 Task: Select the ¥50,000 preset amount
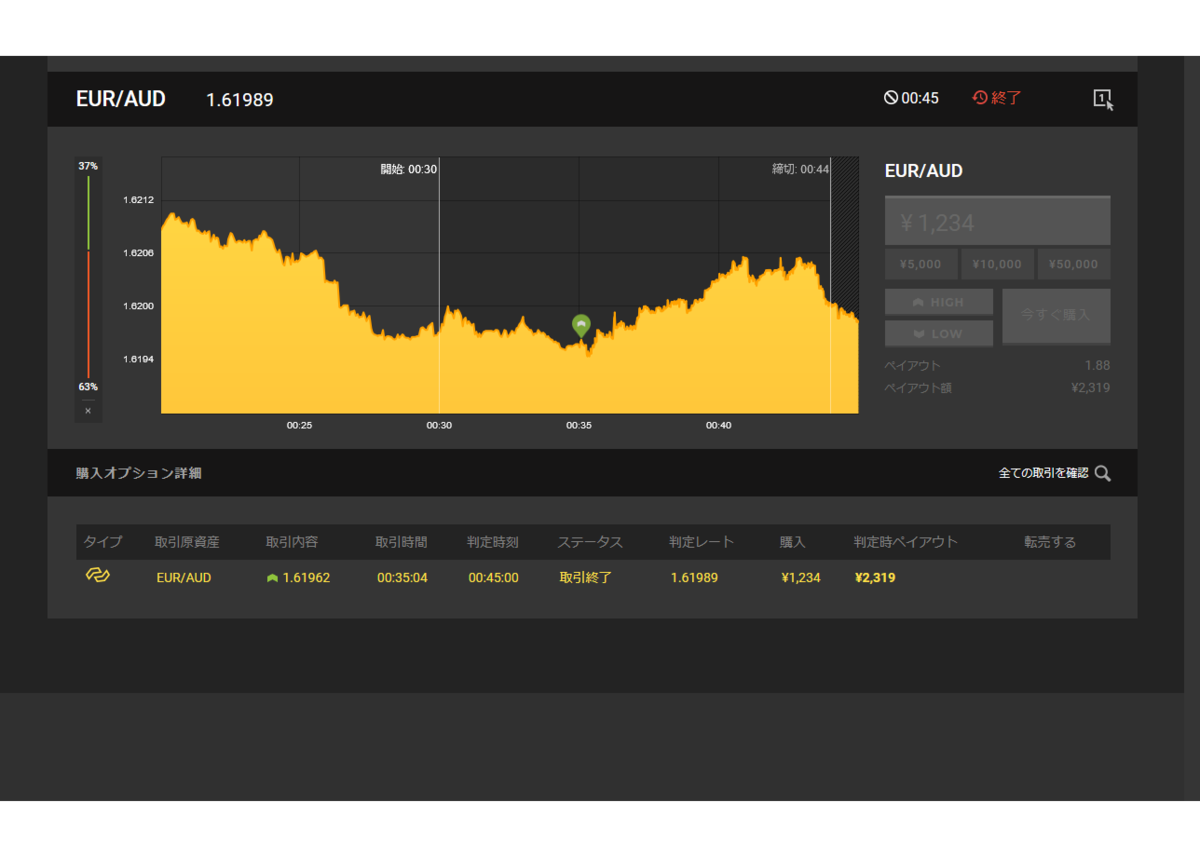1074,264
